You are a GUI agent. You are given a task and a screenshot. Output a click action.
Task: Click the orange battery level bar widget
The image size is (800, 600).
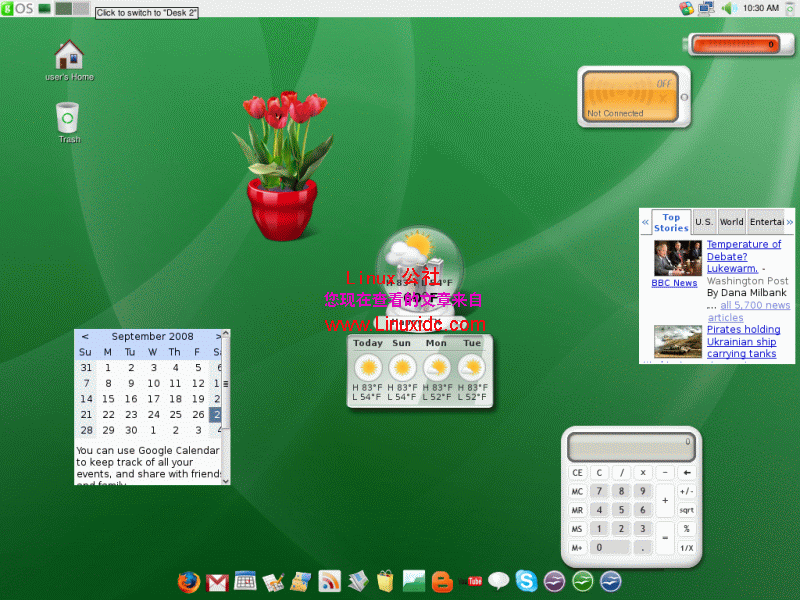[740, 44]
